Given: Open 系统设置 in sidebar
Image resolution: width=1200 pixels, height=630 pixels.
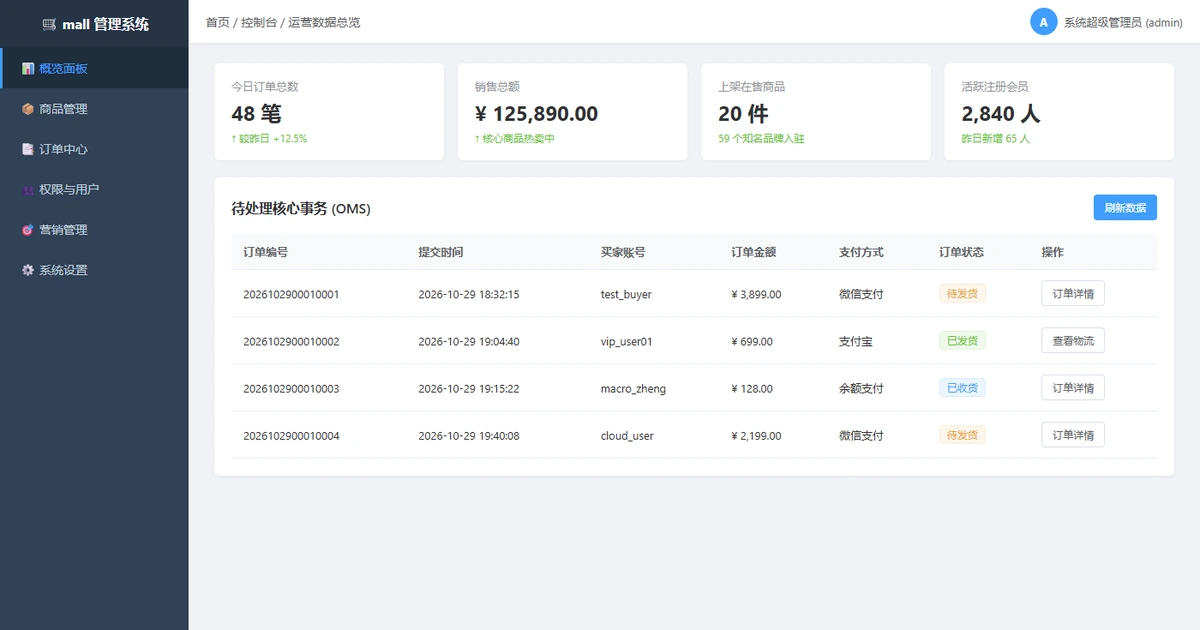Looking at the screenshot, I should pyautogui.click(x=94, y=270).
